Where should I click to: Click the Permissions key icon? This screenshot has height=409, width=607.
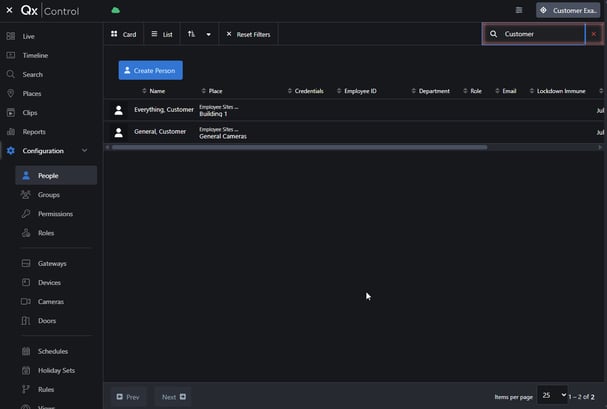click(x=26, y=214)
